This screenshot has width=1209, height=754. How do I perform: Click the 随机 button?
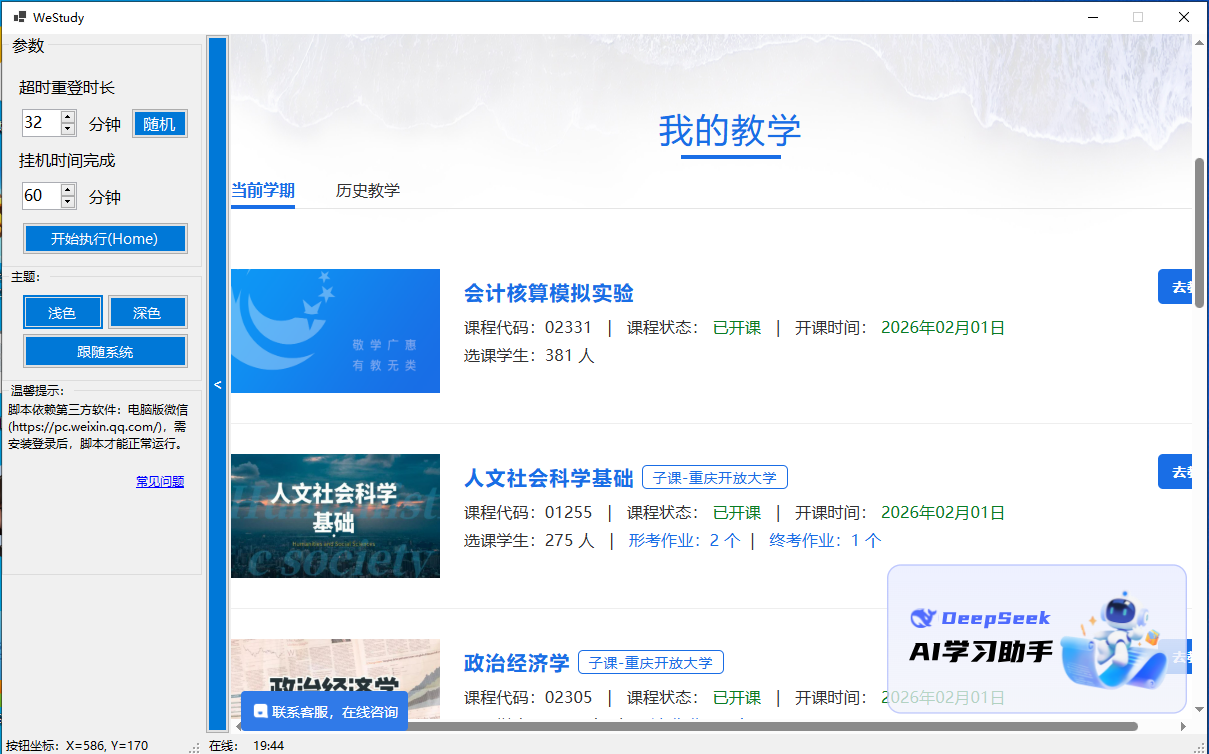point(160,124)
